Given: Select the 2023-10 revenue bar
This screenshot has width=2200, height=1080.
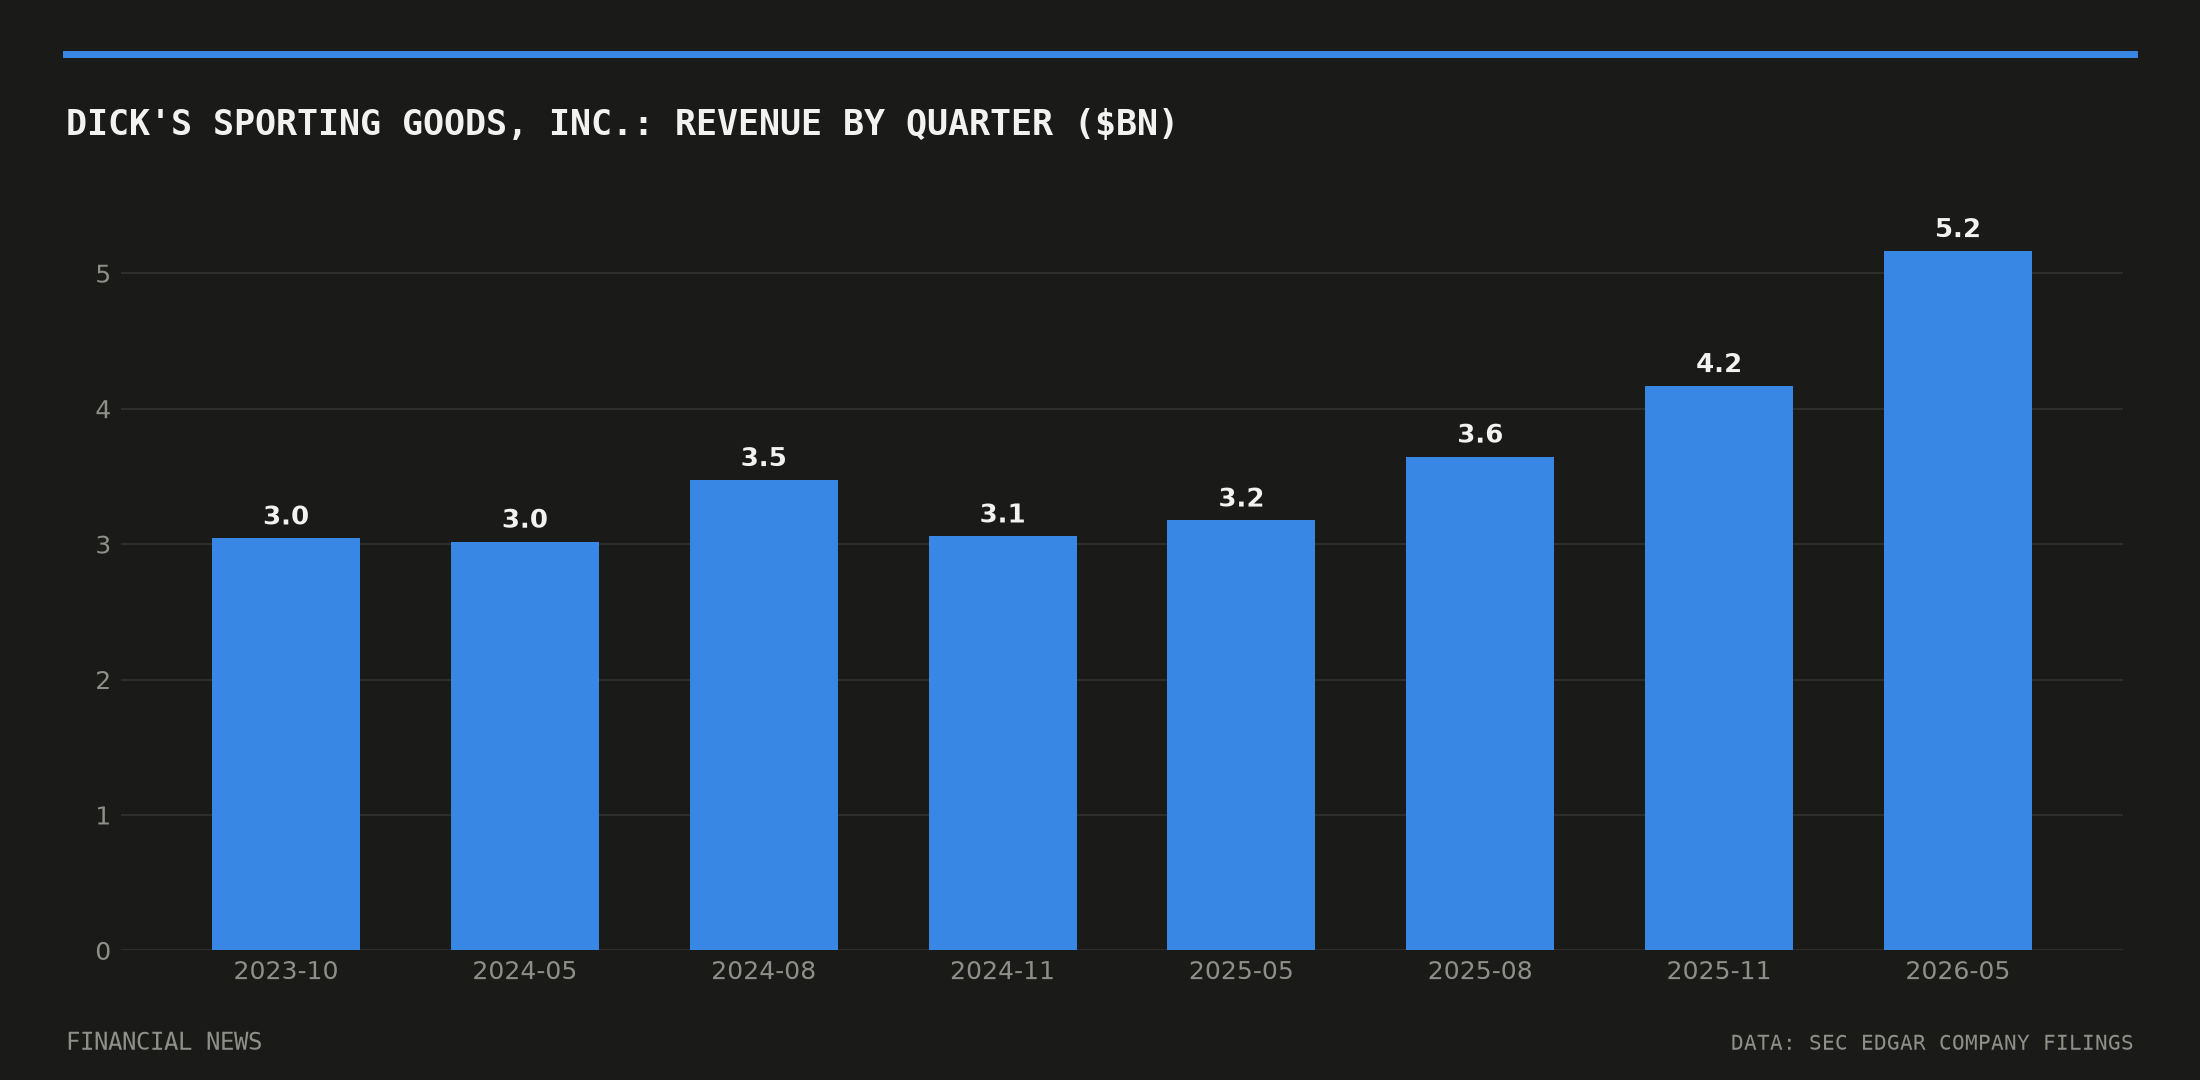Looking at the screenshot, I should [286, 744].
